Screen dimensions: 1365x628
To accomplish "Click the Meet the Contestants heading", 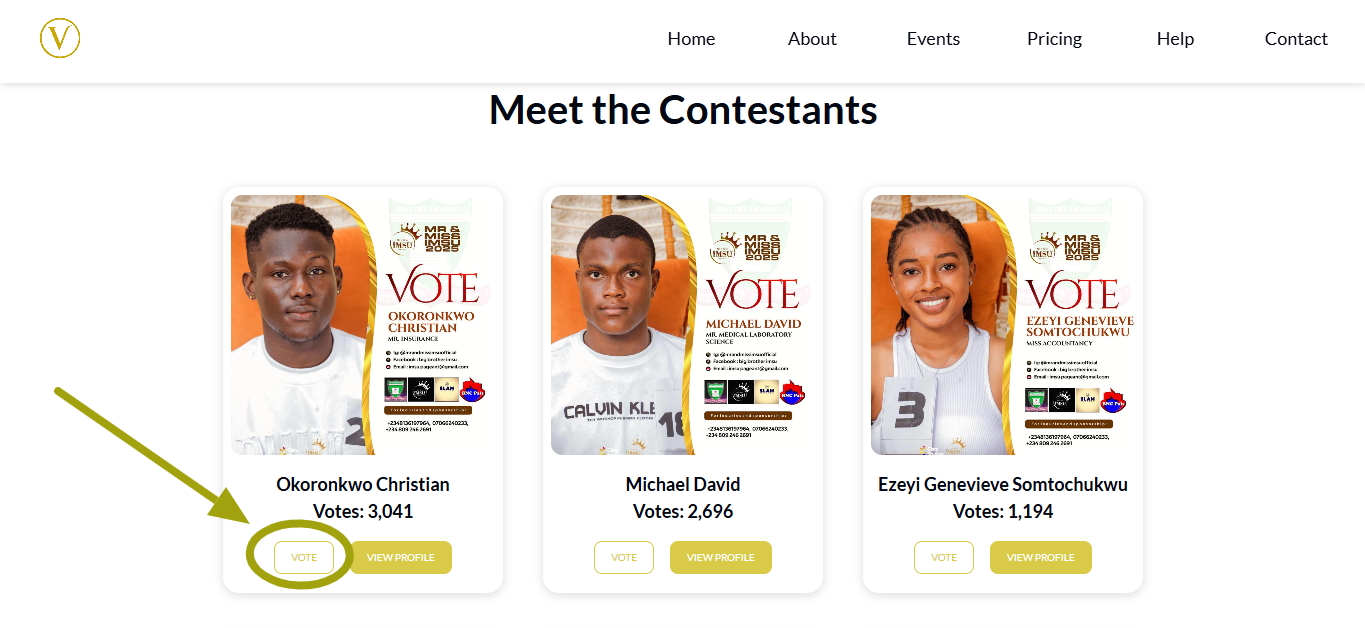I will [683, 110].
